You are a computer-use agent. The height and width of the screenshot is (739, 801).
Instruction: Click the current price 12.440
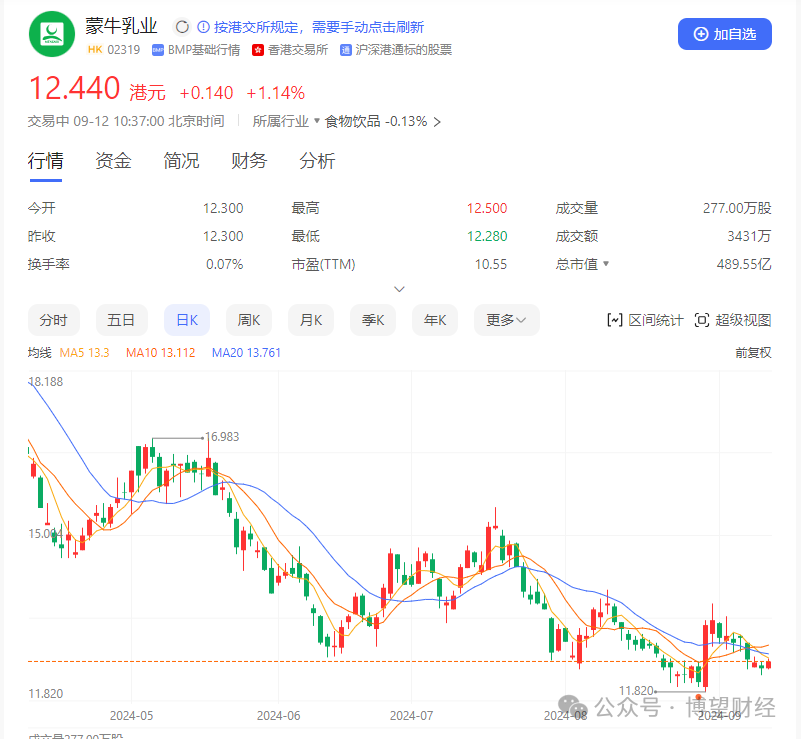click(x=75, y=88)
